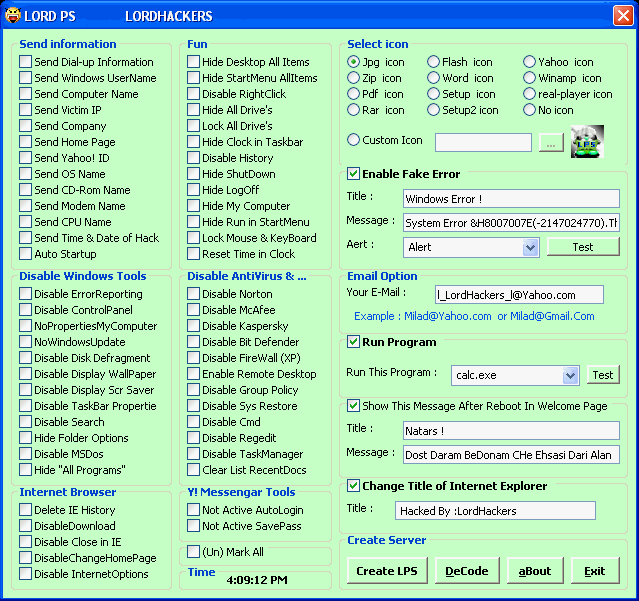
Task: Click the LPS icon preview thumbnail
Action: tap(586, 142)
